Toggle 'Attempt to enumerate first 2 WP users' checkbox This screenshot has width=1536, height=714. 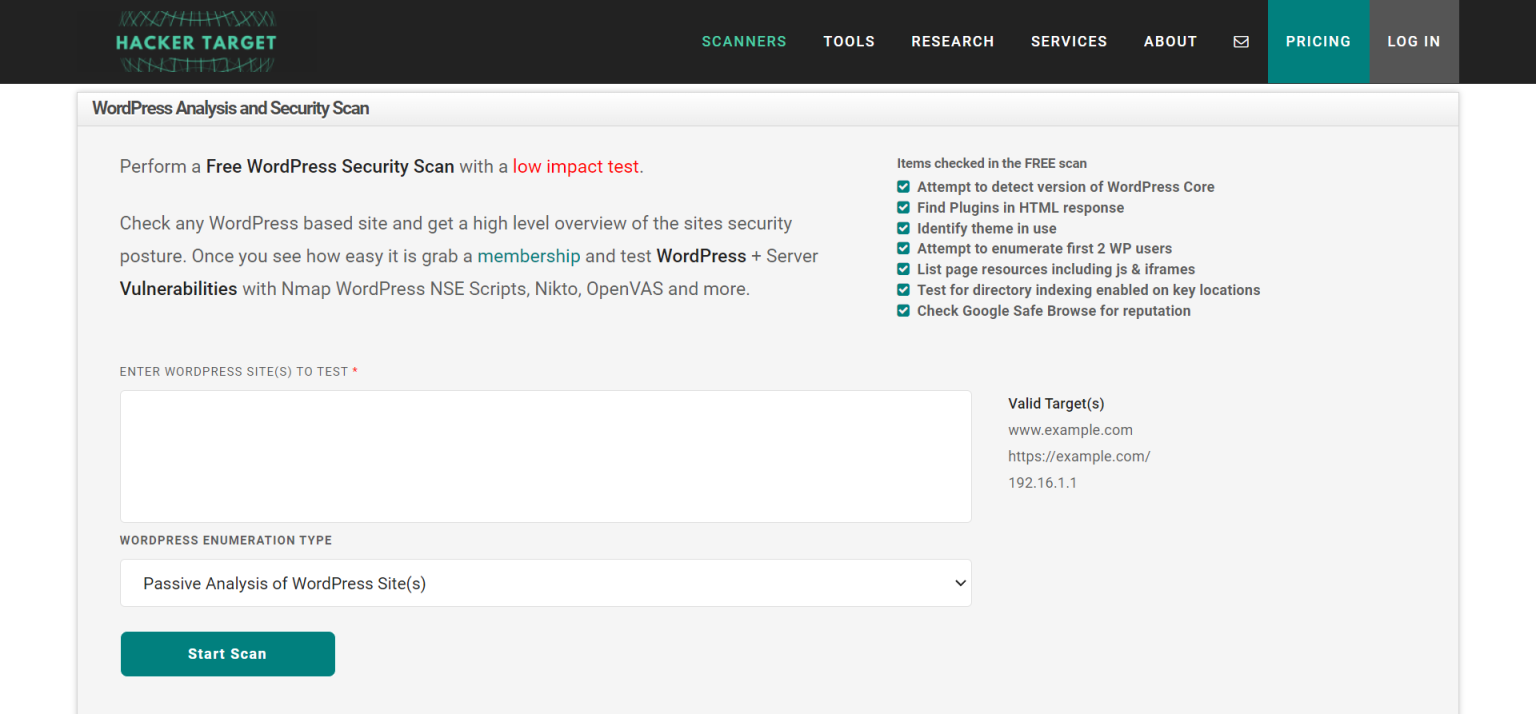click(x=903, y=248)
